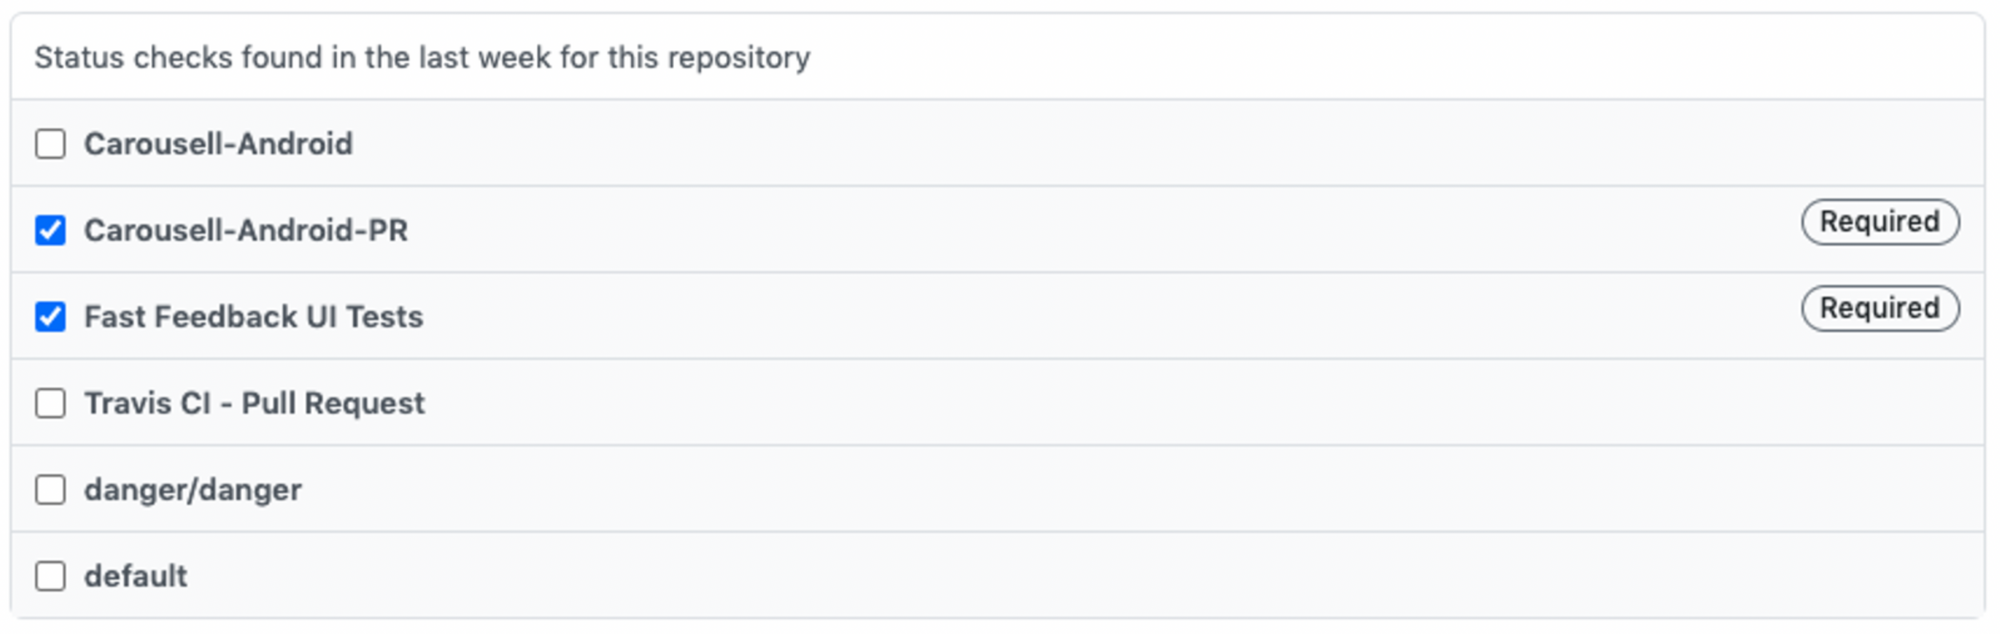Click the Fast Feedback UI Tests label
The image size is (2000, 634).
point(254,317)
